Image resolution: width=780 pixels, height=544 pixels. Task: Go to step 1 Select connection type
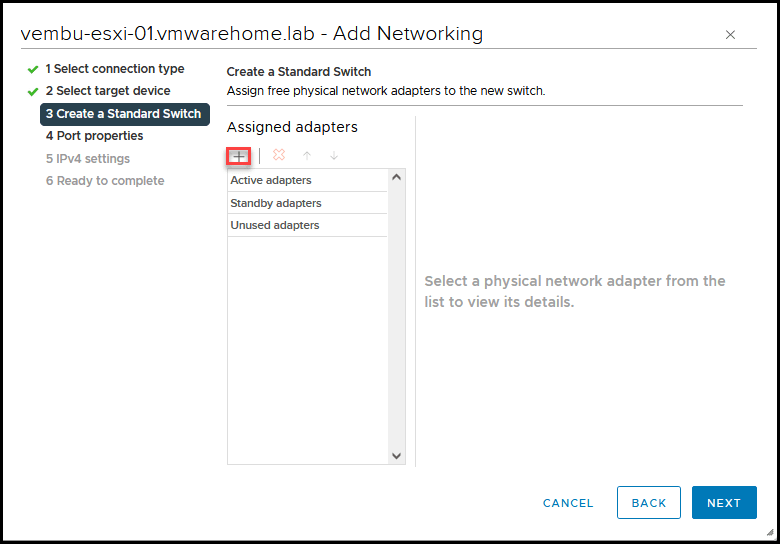115,69
